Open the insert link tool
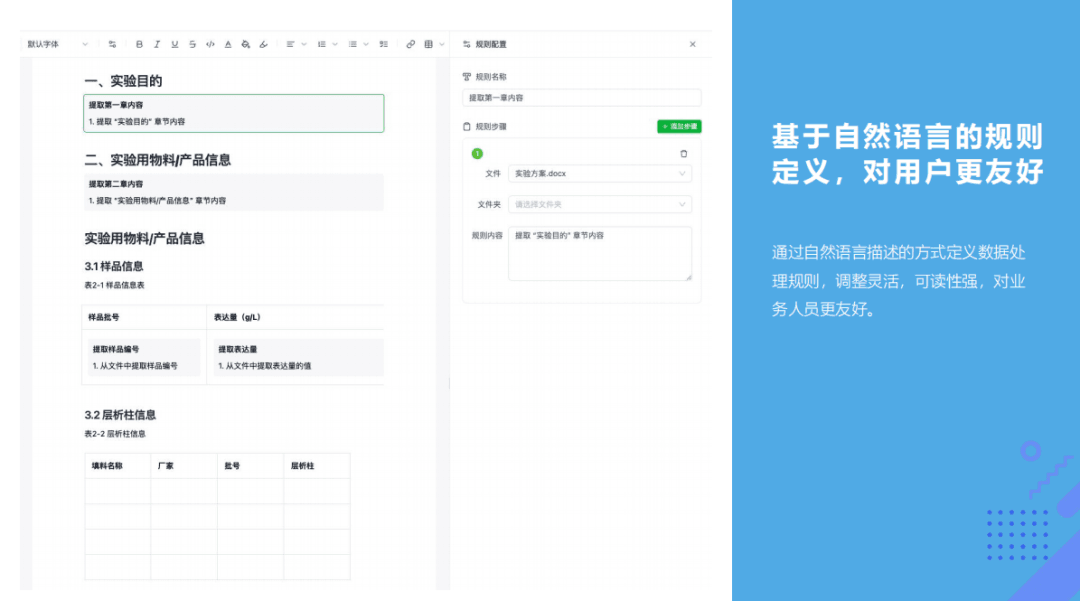This screenshot has height=601, width=1080. pos(410,44)
